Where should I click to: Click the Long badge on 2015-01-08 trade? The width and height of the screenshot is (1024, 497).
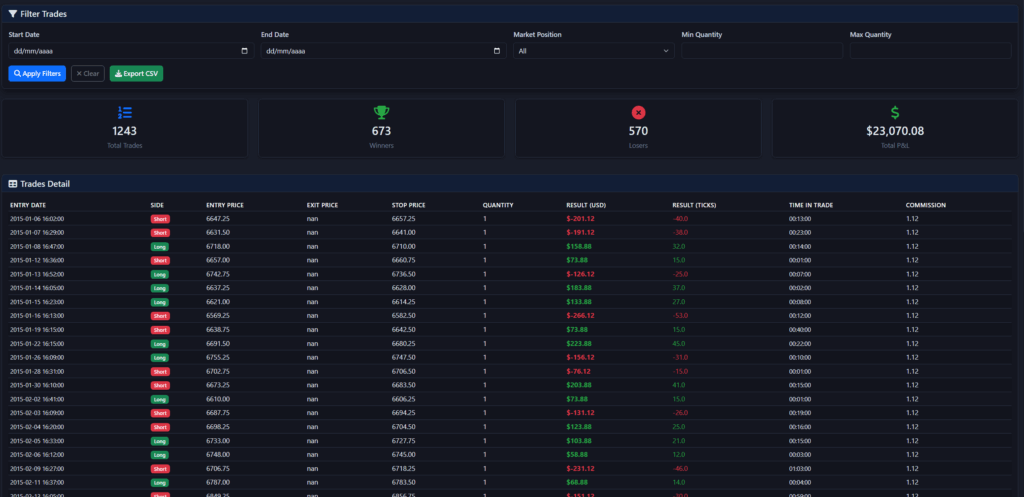click(160, 245)
